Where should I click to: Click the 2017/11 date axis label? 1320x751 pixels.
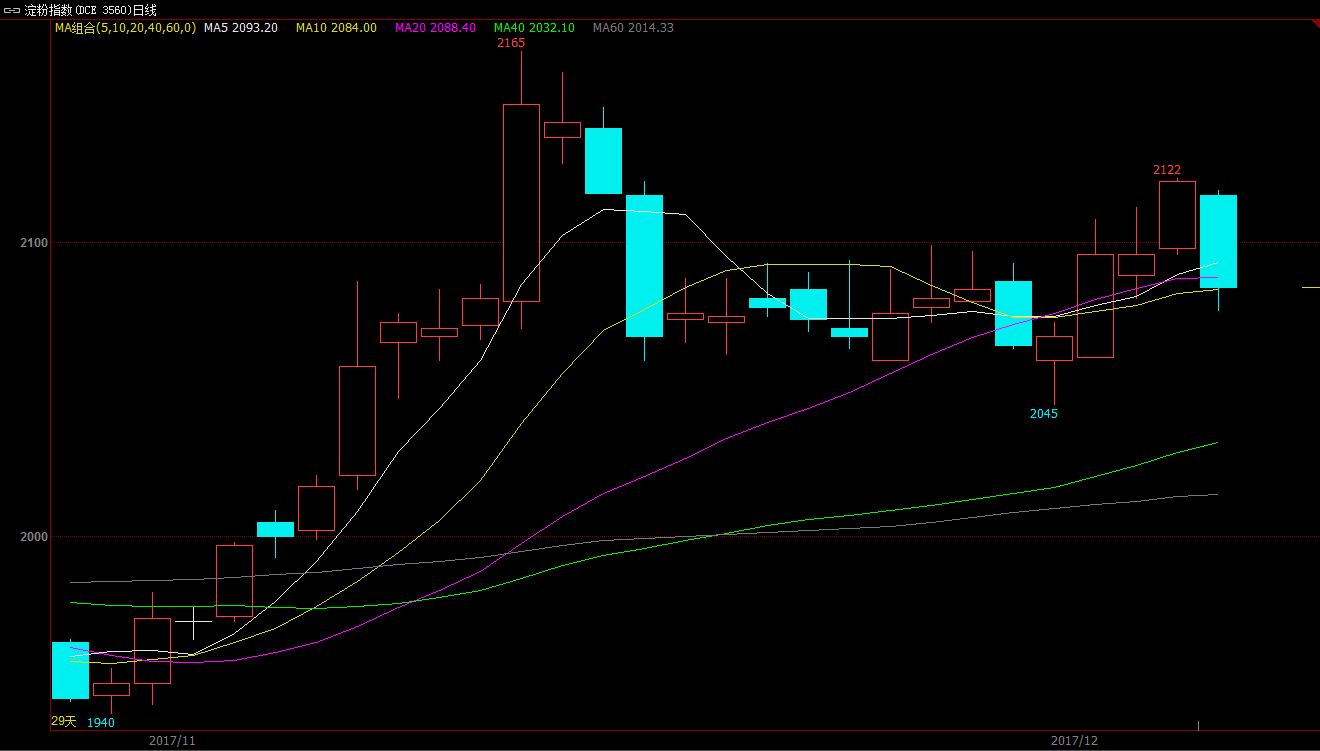172,741
